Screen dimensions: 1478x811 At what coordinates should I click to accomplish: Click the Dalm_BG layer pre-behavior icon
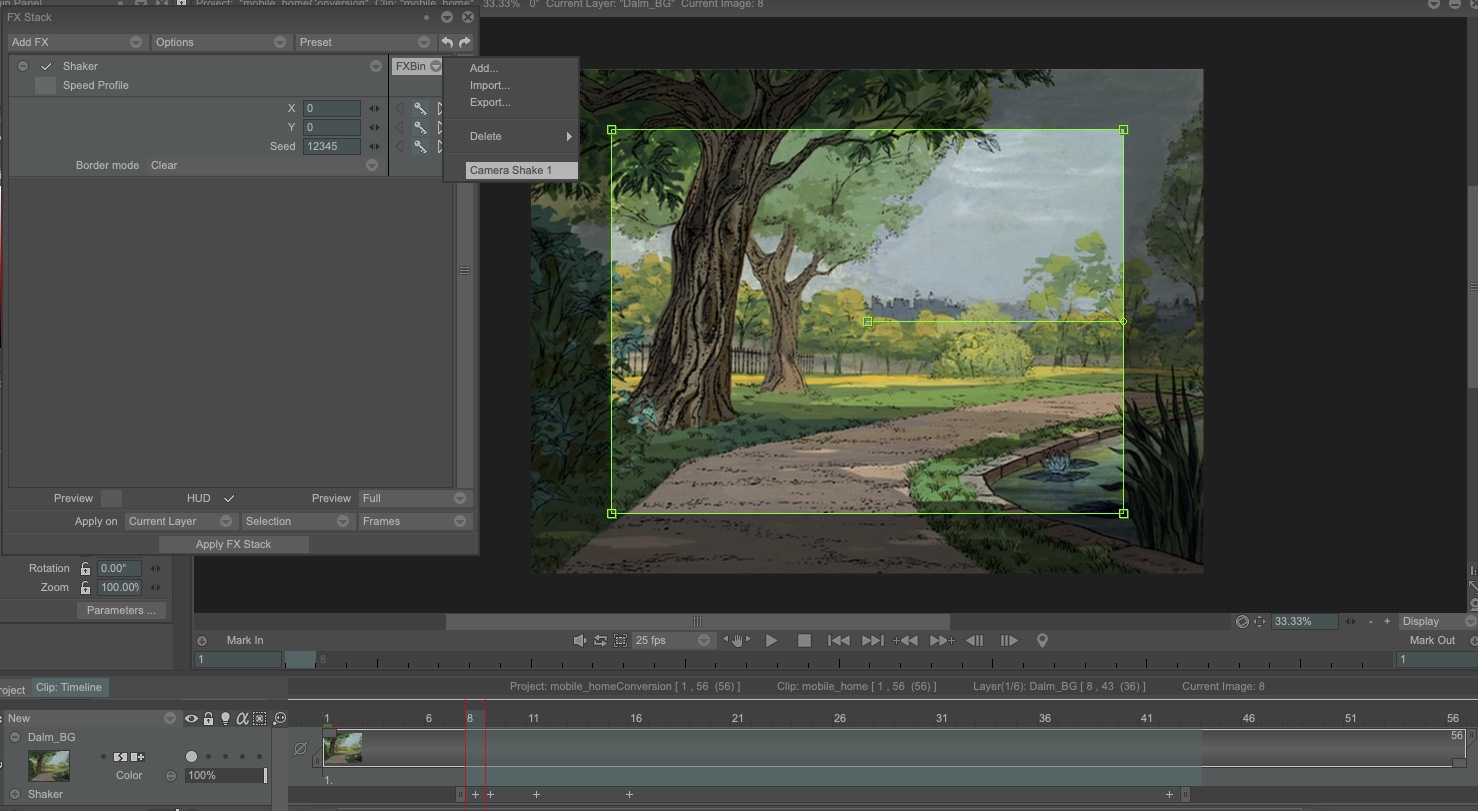coord(120,757)
